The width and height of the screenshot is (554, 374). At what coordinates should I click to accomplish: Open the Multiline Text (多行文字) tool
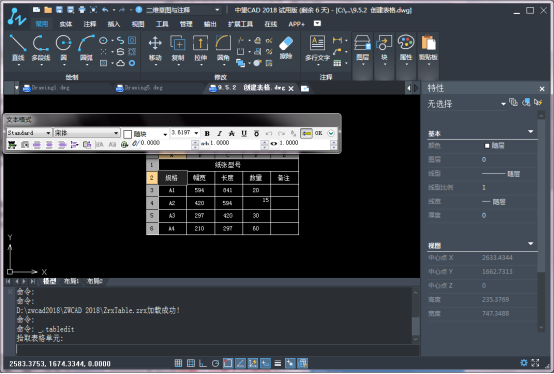(x=317, y=48)
